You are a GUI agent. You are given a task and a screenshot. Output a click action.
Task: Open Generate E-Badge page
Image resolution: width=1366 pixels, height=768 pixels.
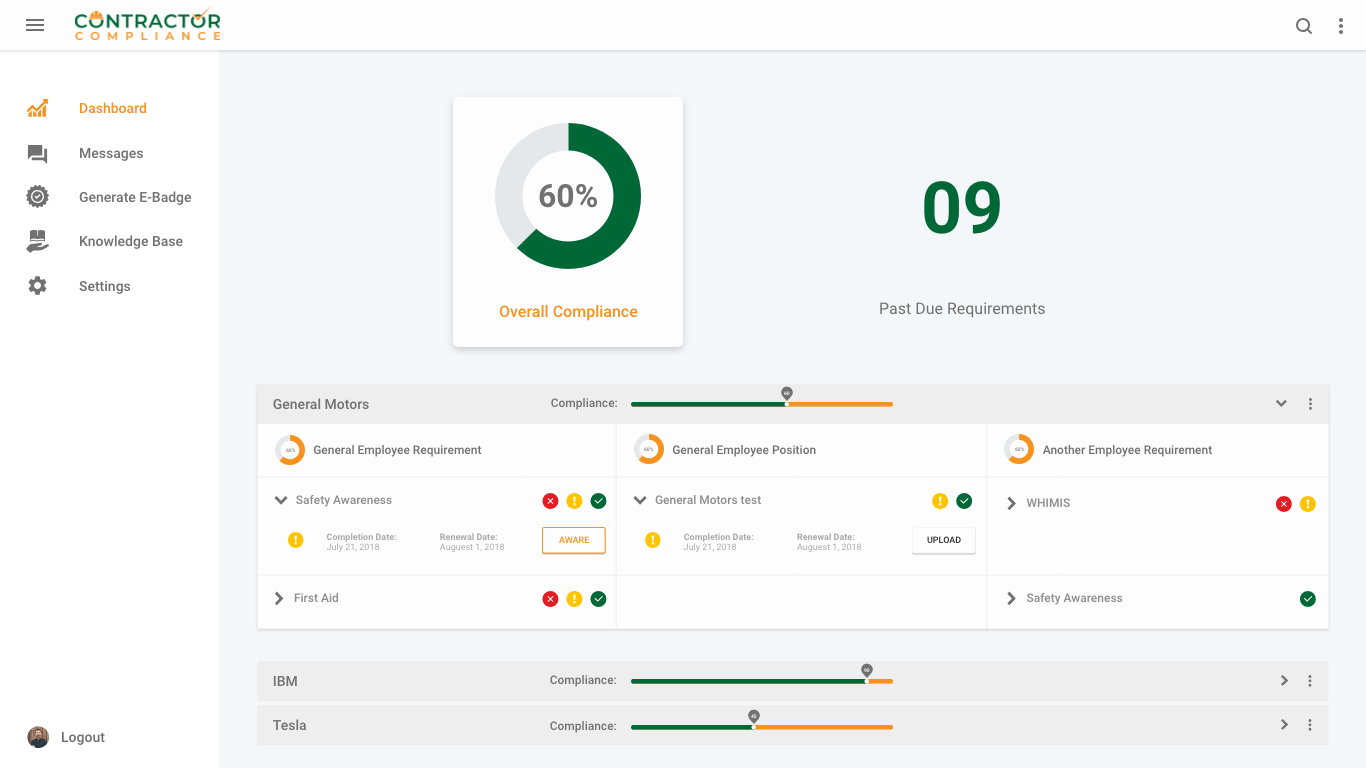(135, 197)
